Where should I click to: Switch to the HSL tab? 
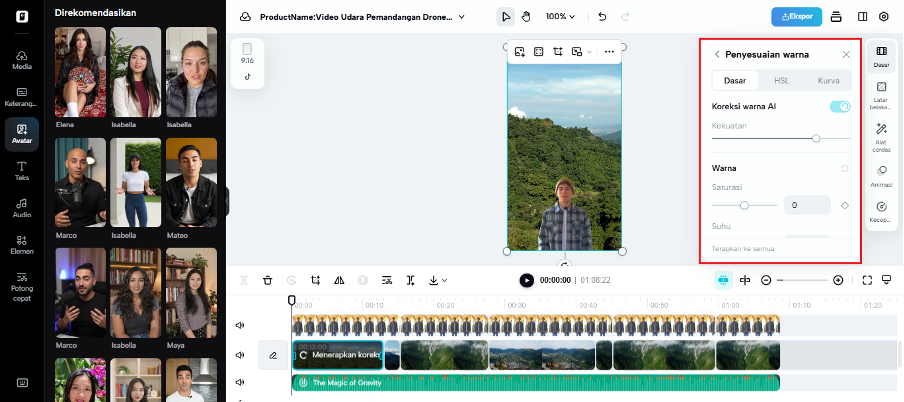point(782,80)
